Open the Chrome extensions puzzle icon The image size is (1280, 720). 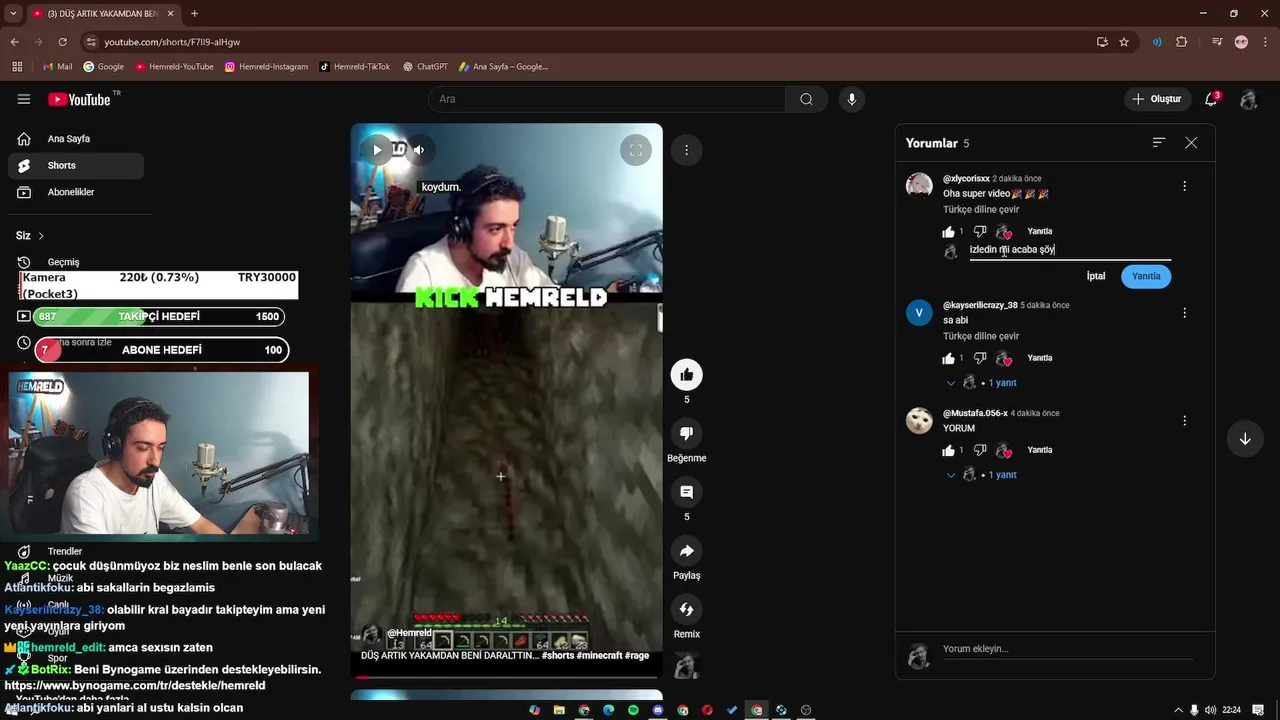tap(1182, 42)
